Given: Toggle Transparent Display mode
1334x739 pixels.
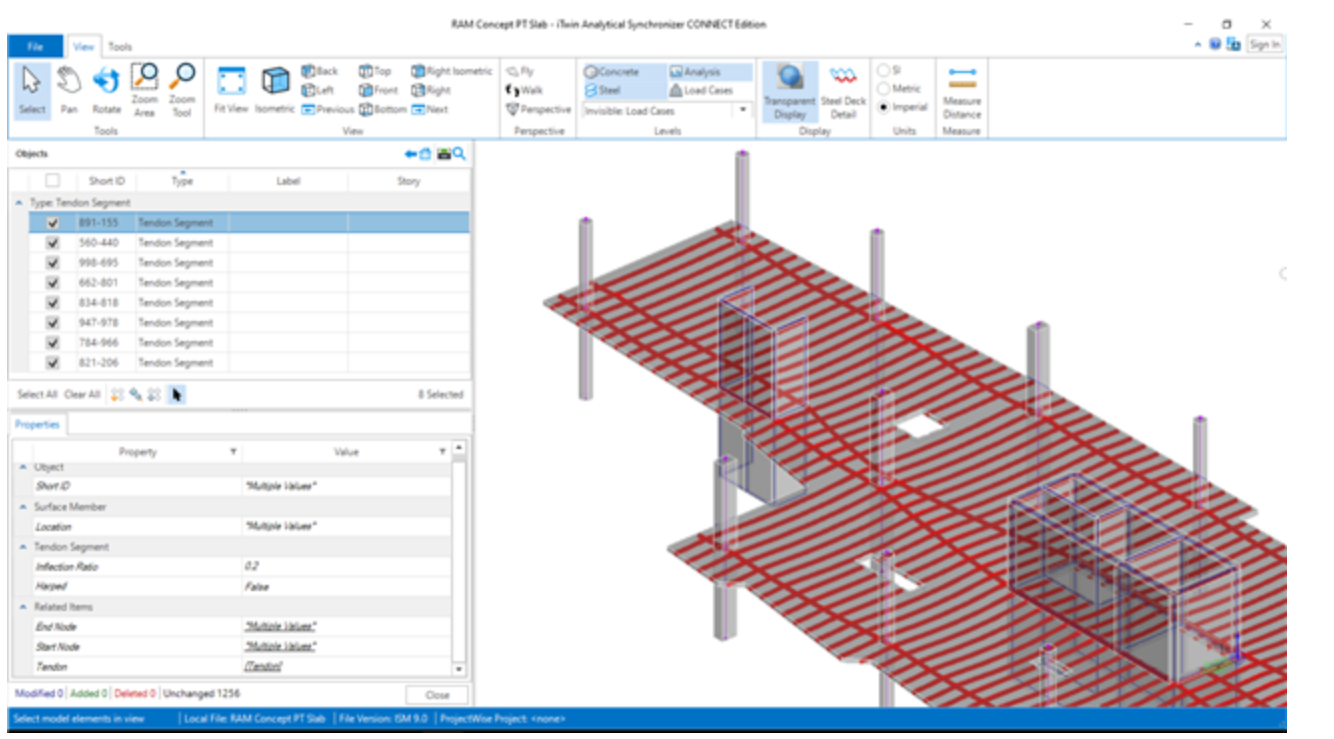Looking at the screenshot, I should [x=789, y=90].
